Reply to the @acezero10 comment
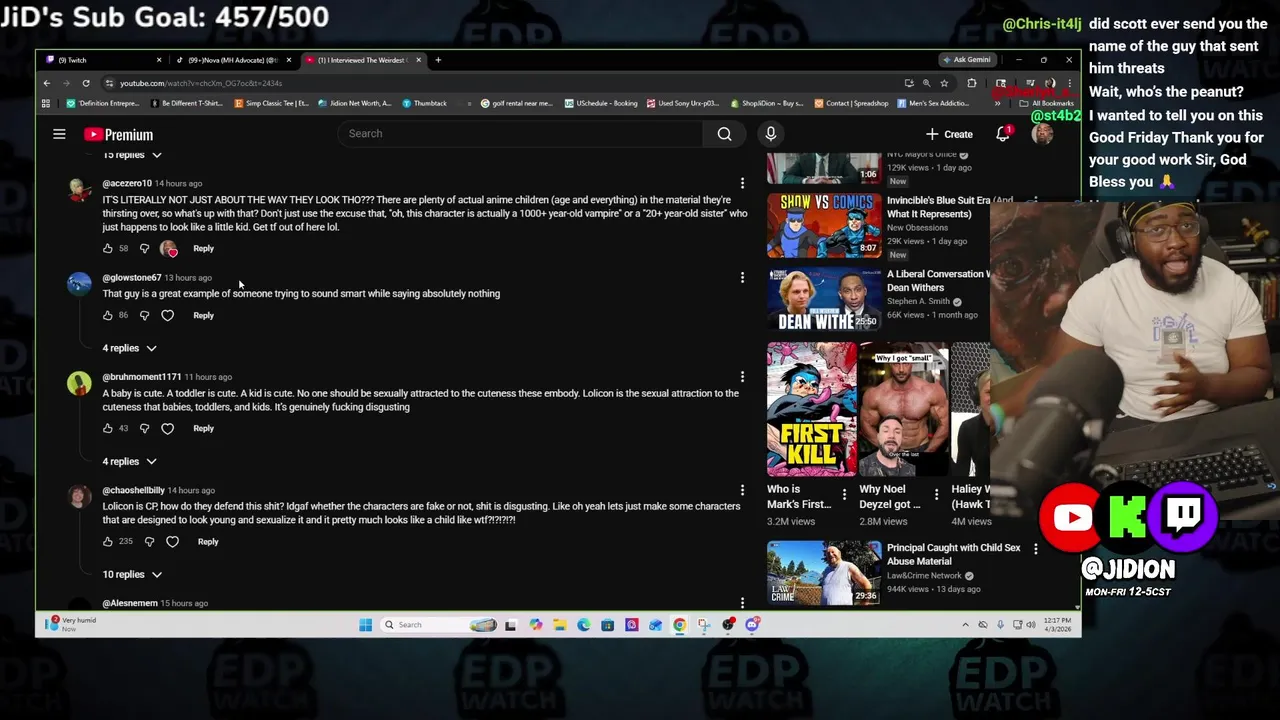This screenshot has width=1280, height=720. (x=203, y=248)
